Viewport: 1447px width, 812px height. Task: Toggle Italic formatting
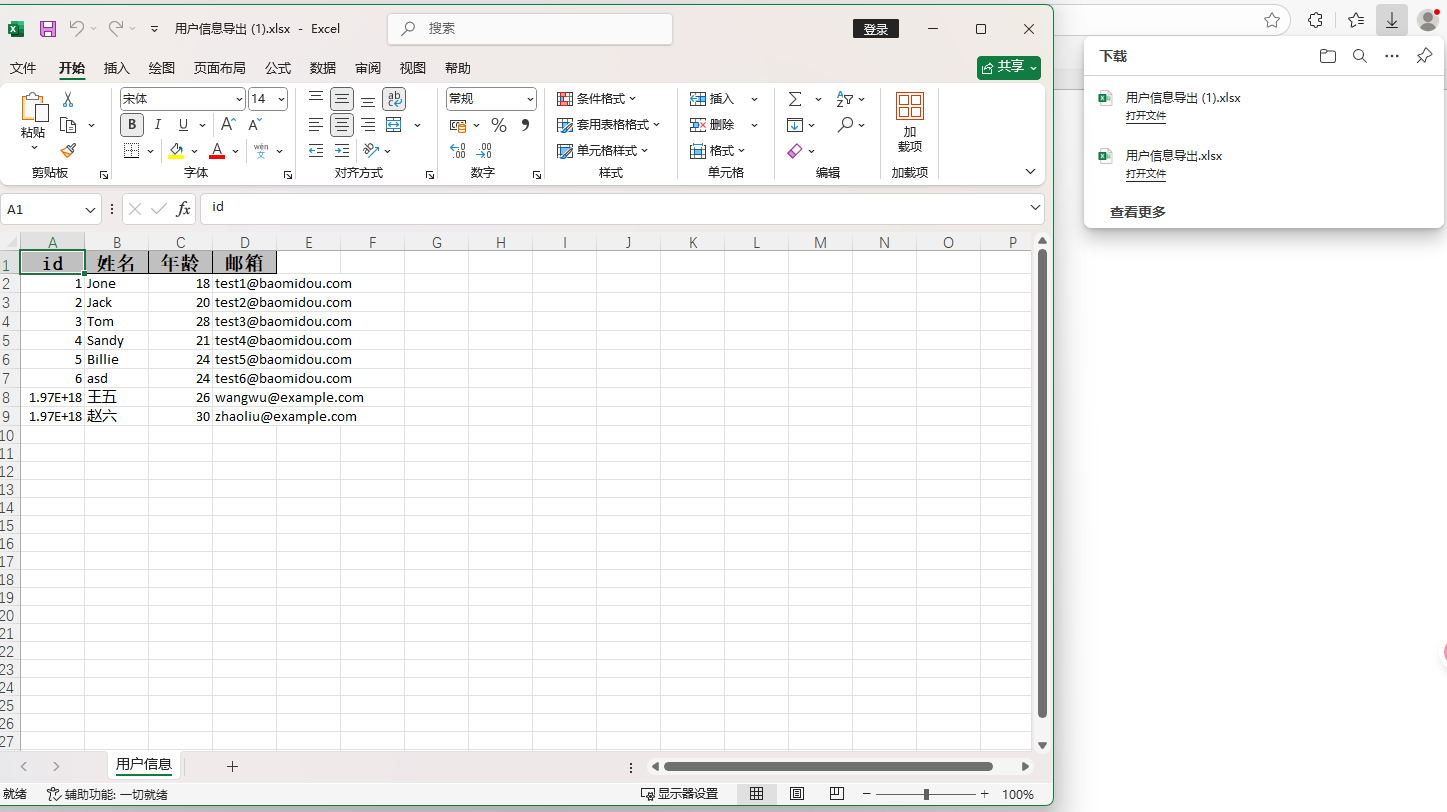(157, 125)
